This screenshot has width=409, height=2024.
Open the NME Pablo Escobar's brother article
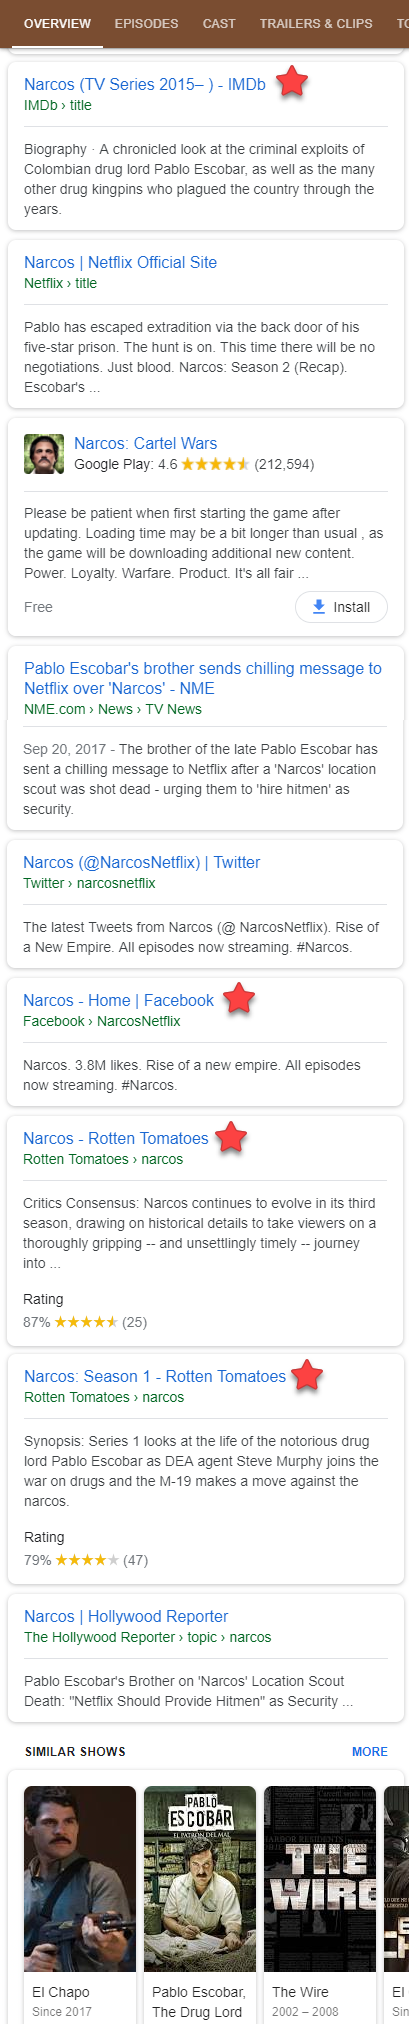click(x=203, y=678)
